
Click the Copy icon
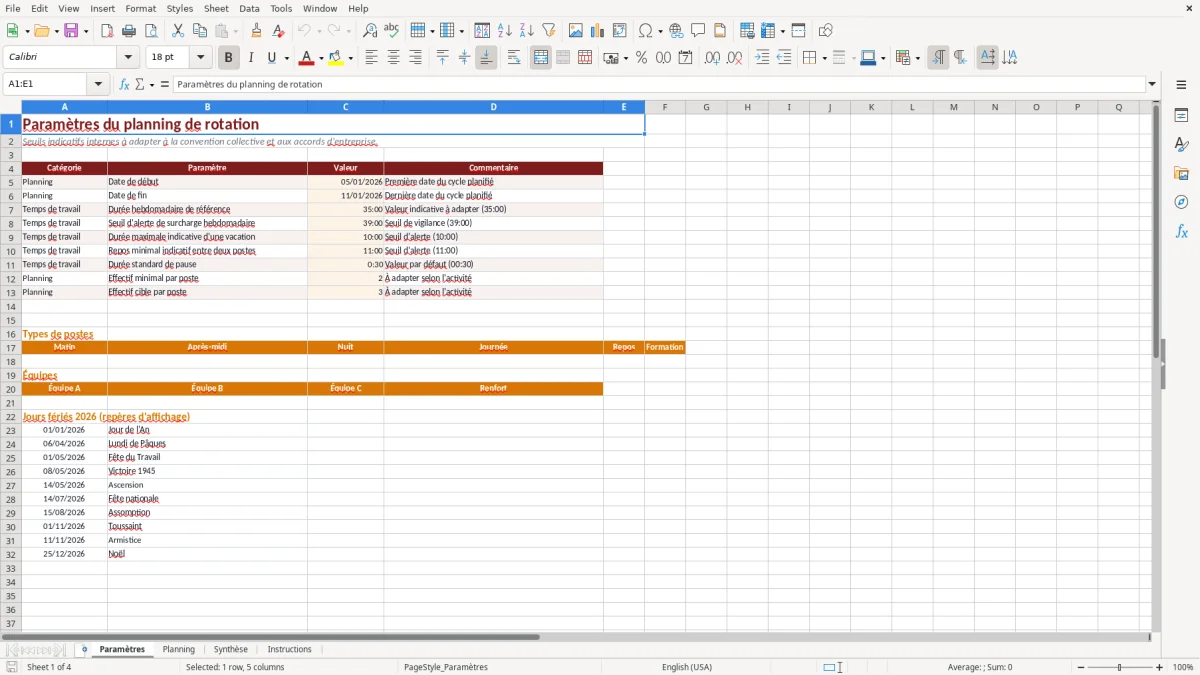[x=200, y=31]
